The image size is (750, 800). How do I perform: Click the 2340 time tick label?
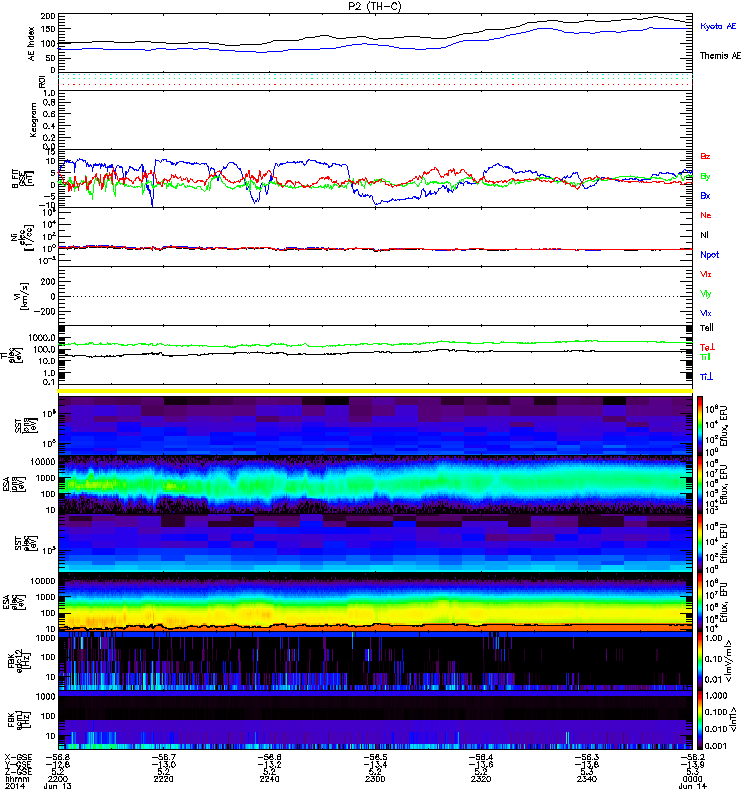click(x=587, y=779)
